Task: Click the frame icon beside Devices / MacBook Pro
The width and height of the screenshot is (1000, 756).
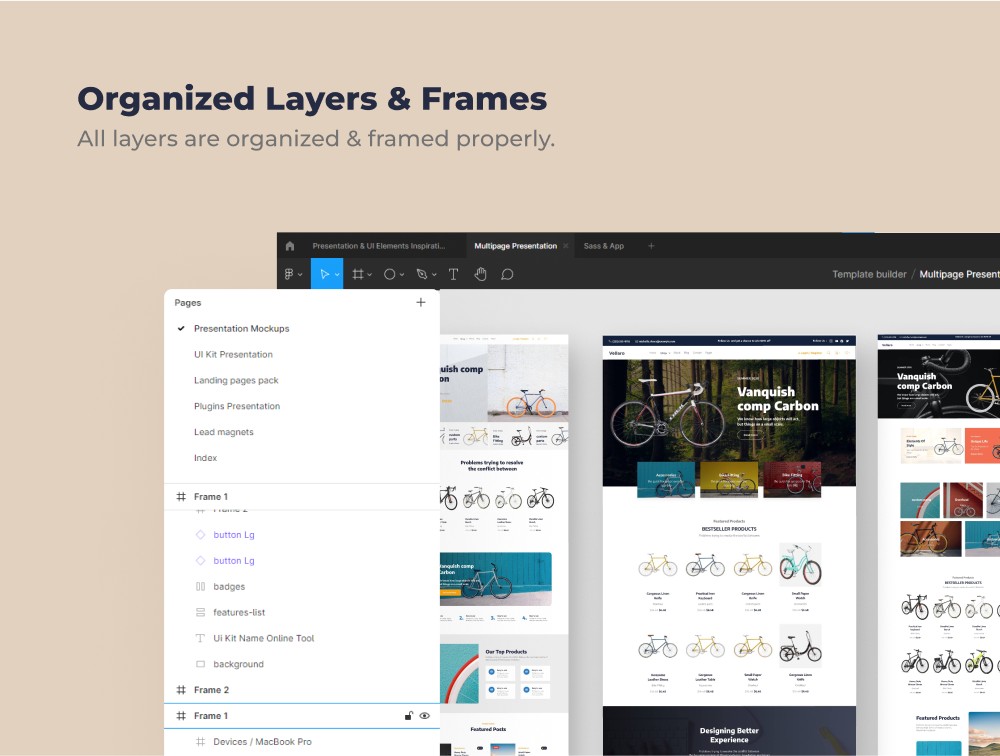Action: click(x=200, y=741)
